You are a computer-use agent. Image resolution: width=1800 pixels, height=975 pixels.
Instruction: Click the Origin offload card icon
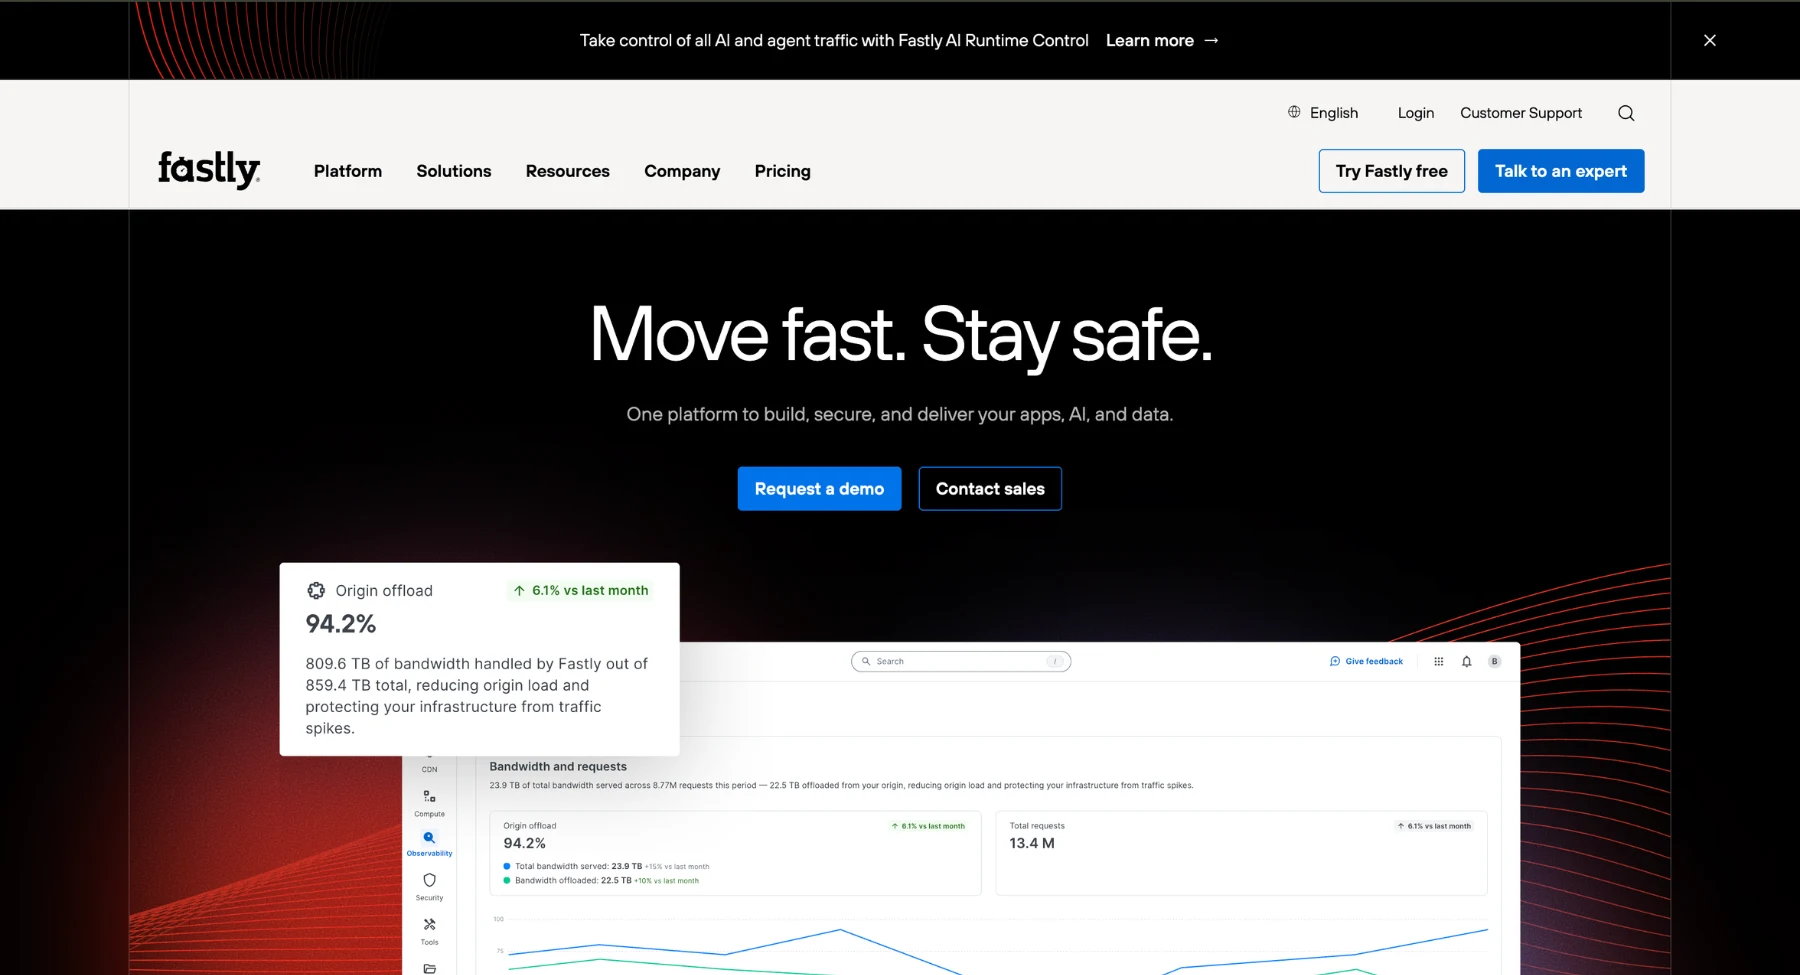click(x=316, y=591)
